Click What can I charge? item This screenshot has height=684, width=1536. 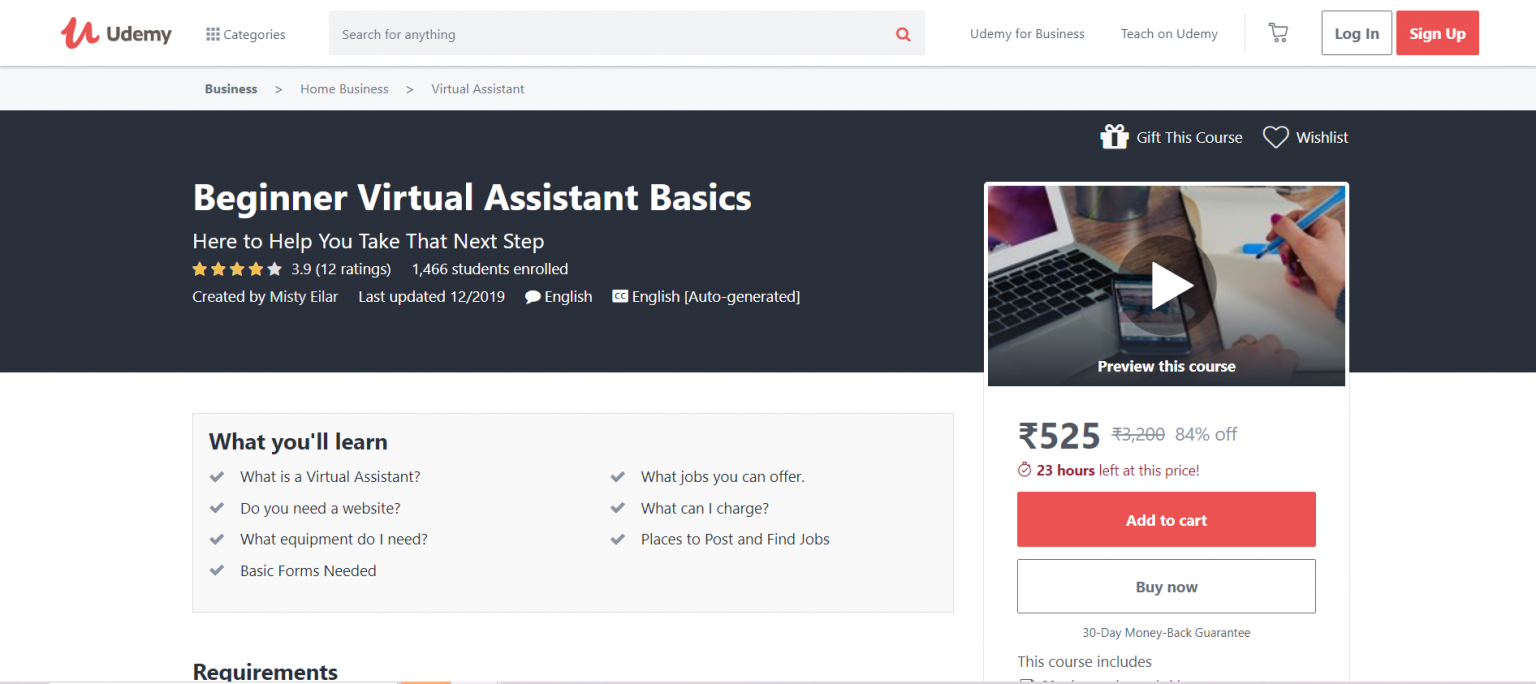(705, 508)
